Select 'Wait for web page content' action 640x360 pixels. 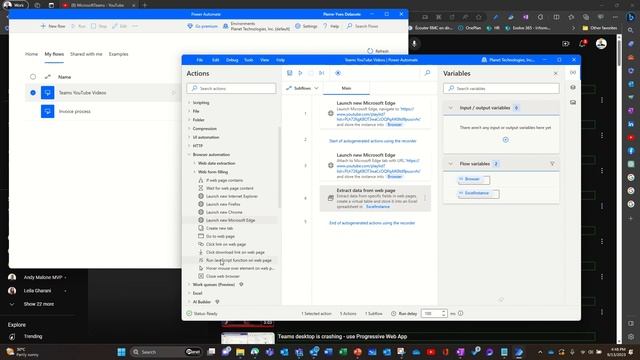(x=230, y=188)
